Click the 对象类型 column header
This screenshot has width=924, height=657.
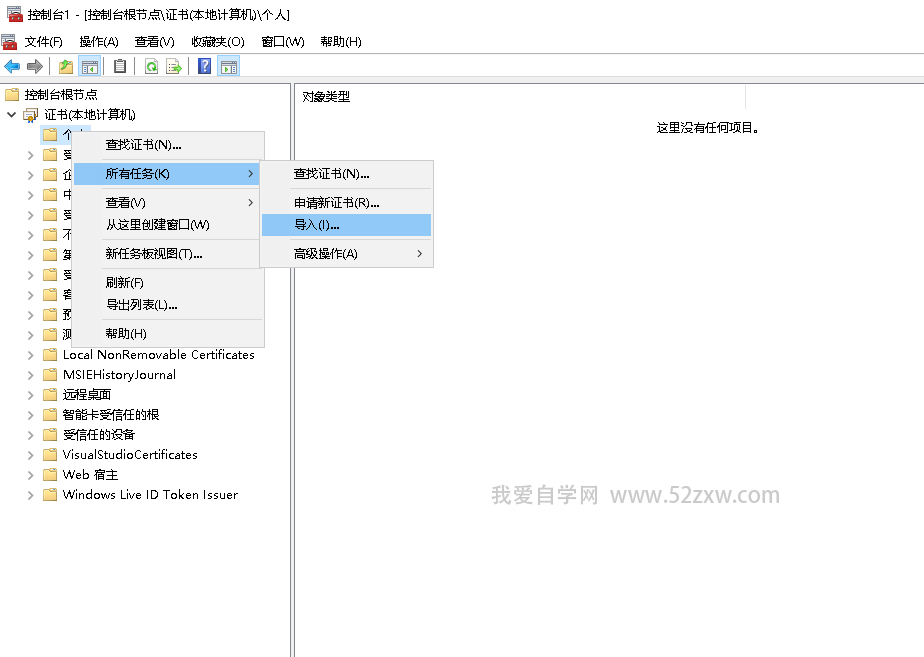click(x=326, y=97)
